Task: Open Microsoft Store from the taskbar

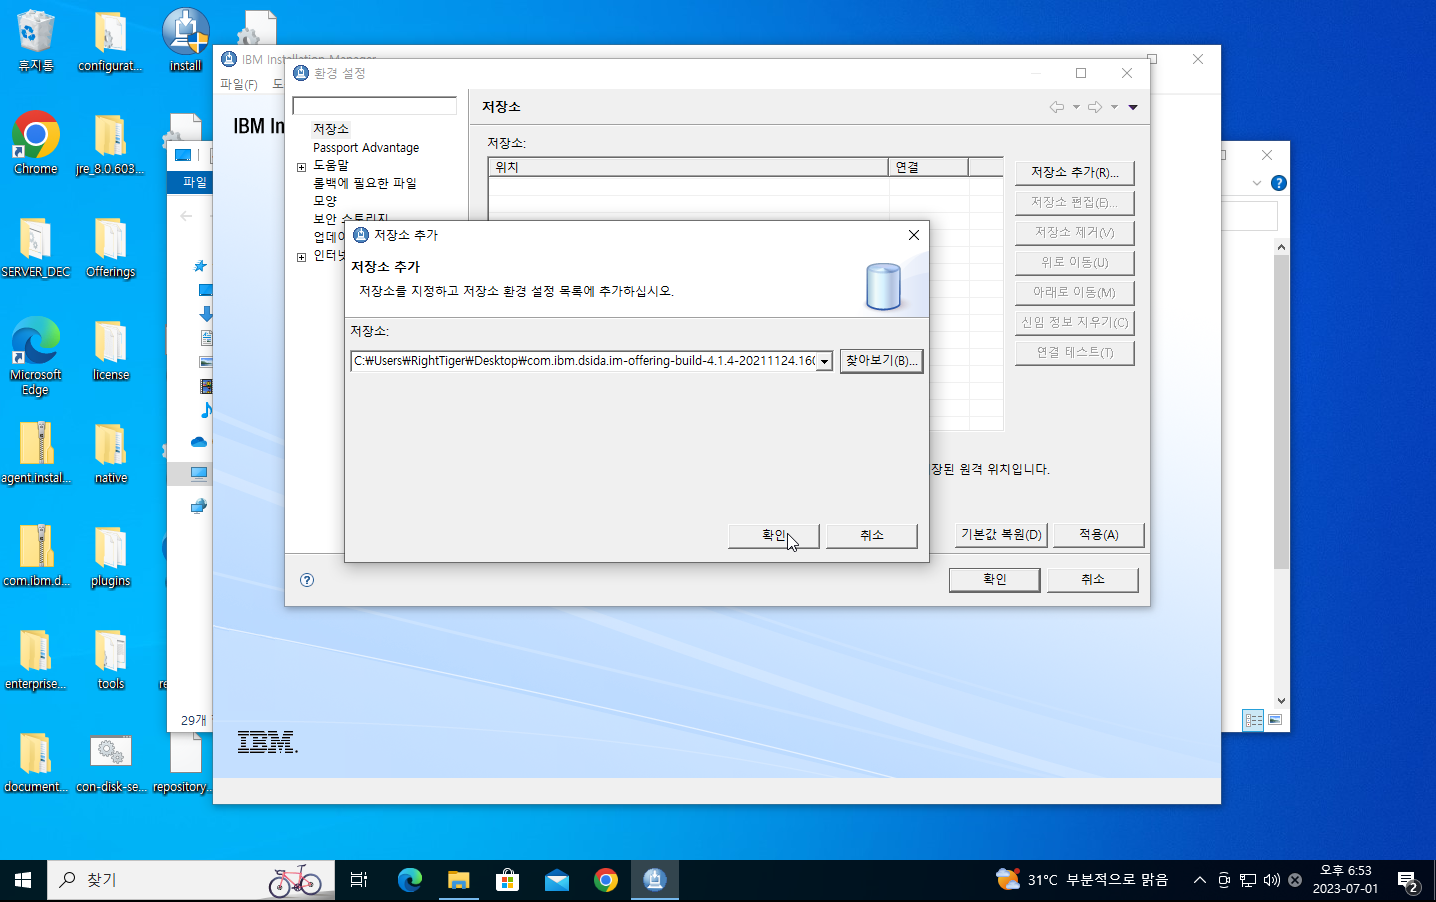Action: (507, 880)
